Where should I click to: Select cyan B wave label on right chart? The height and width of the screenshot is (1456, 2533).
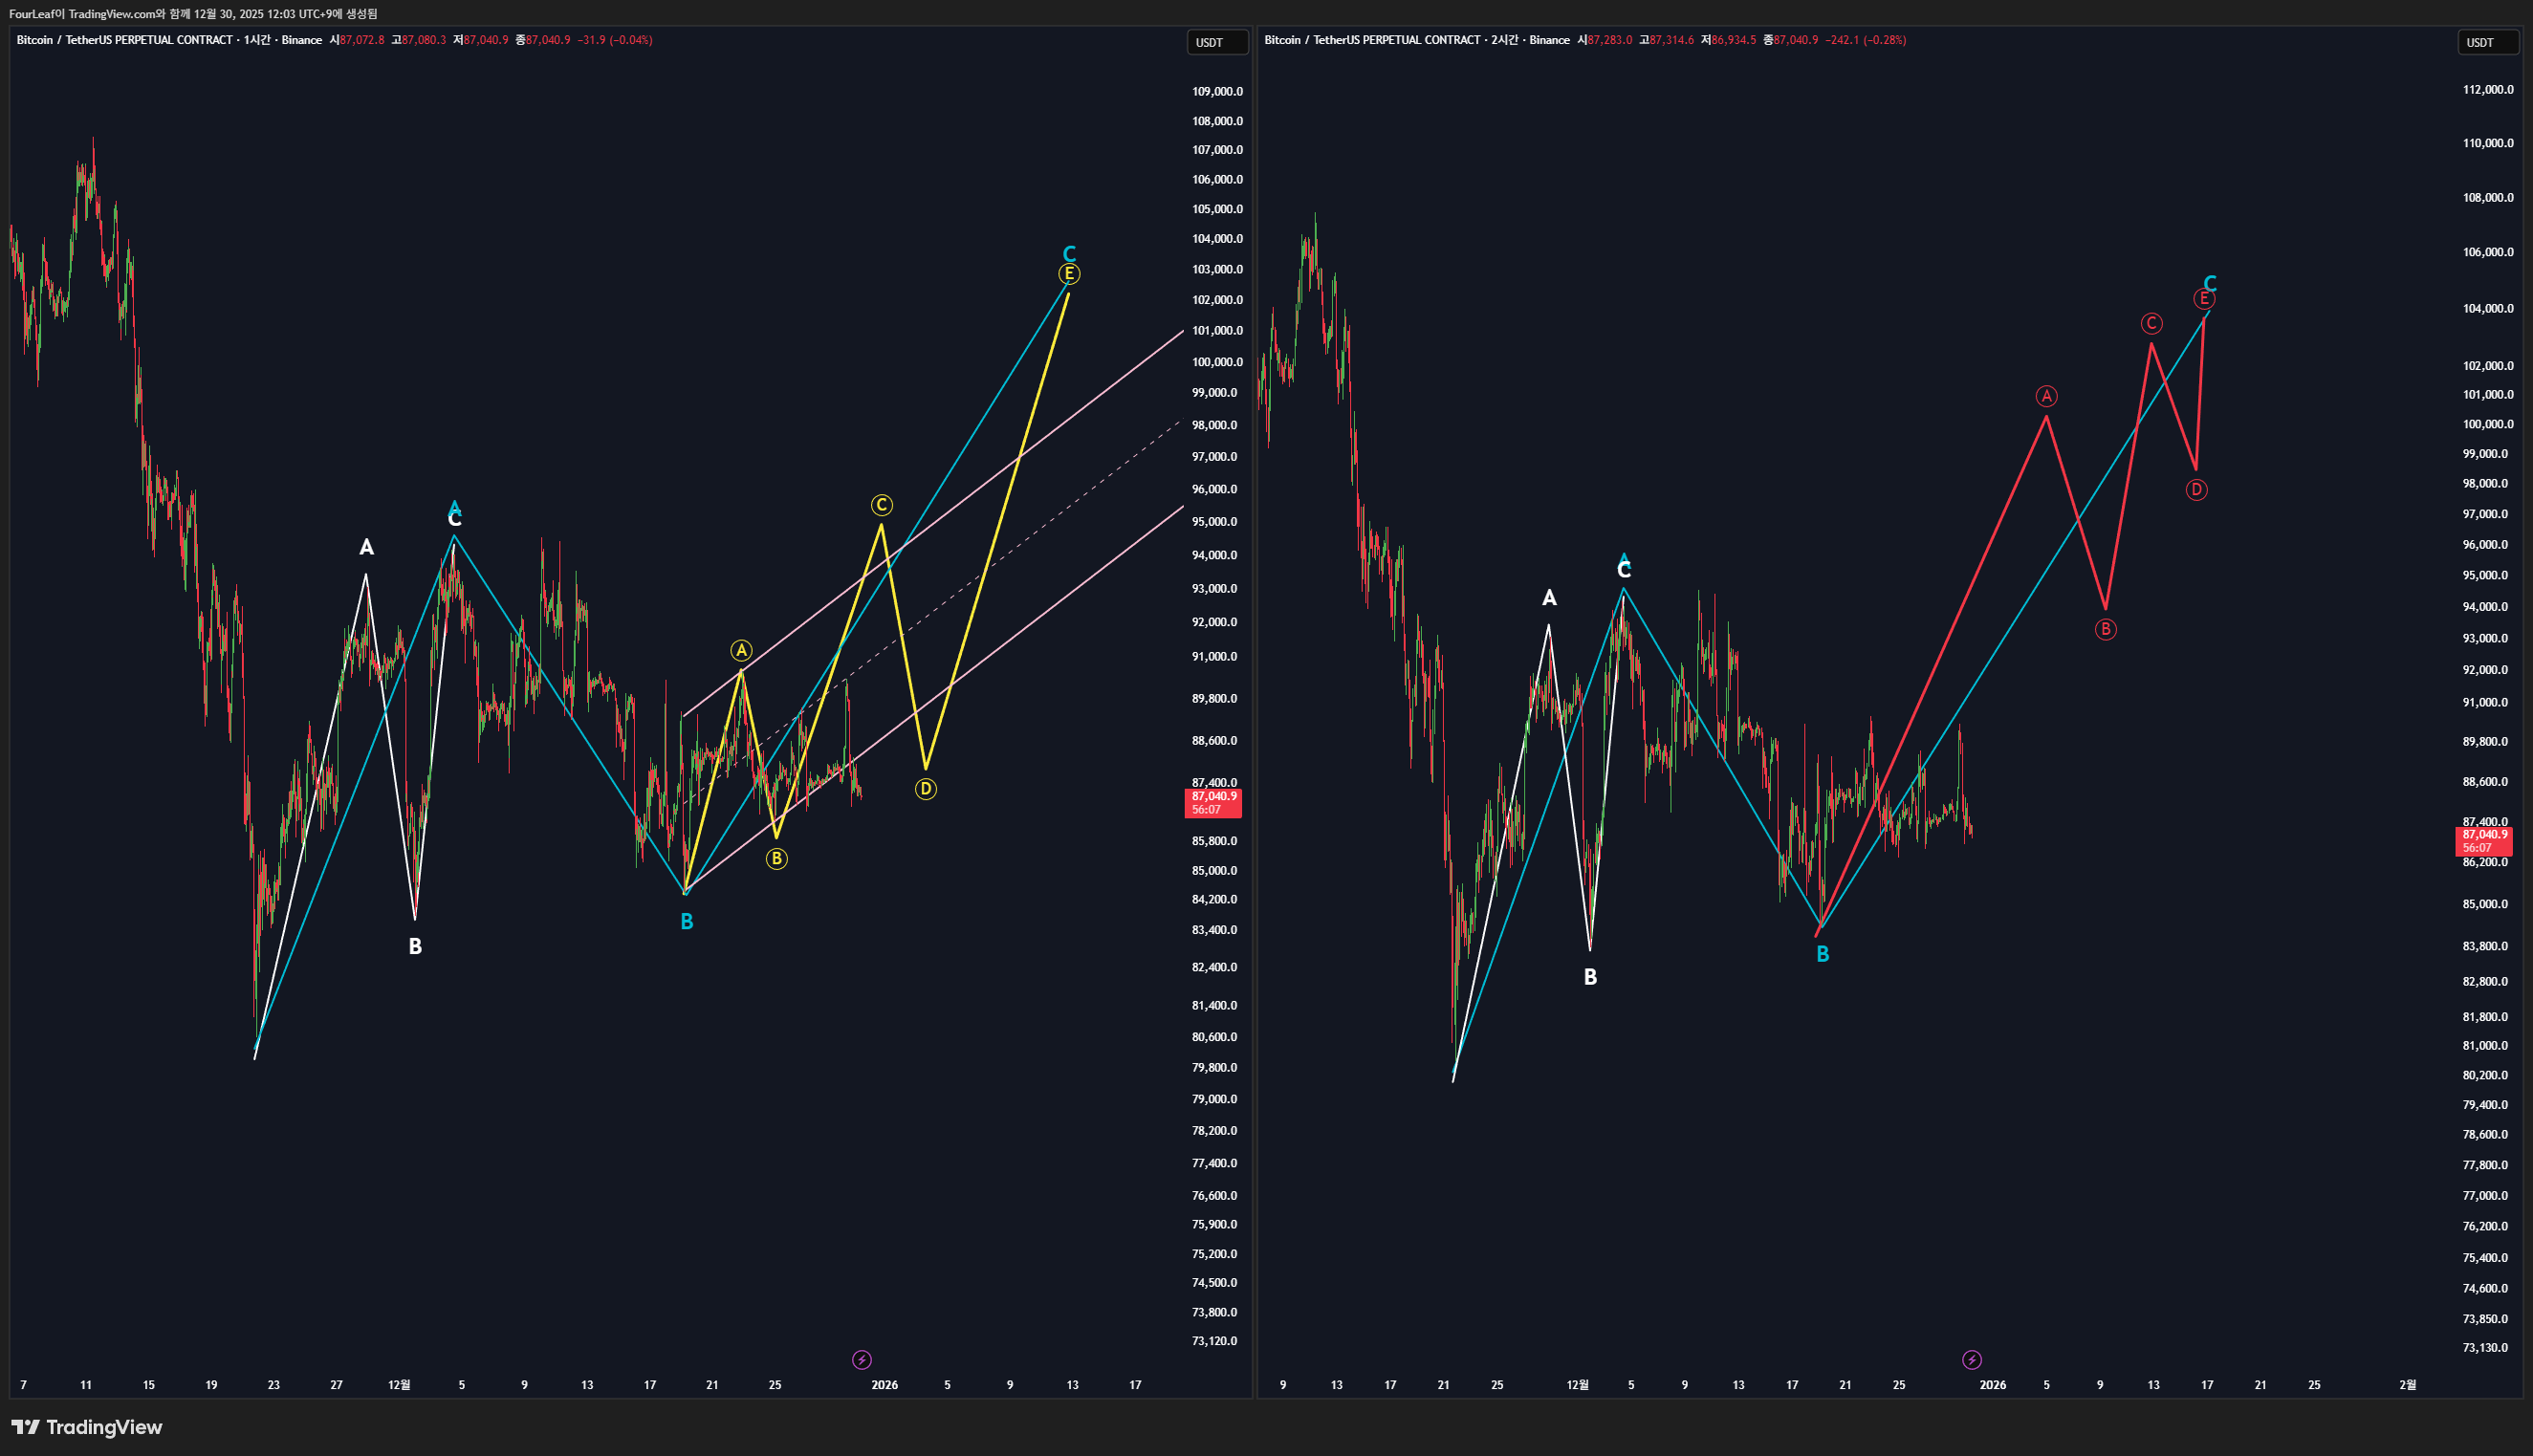coord(1822,954)
